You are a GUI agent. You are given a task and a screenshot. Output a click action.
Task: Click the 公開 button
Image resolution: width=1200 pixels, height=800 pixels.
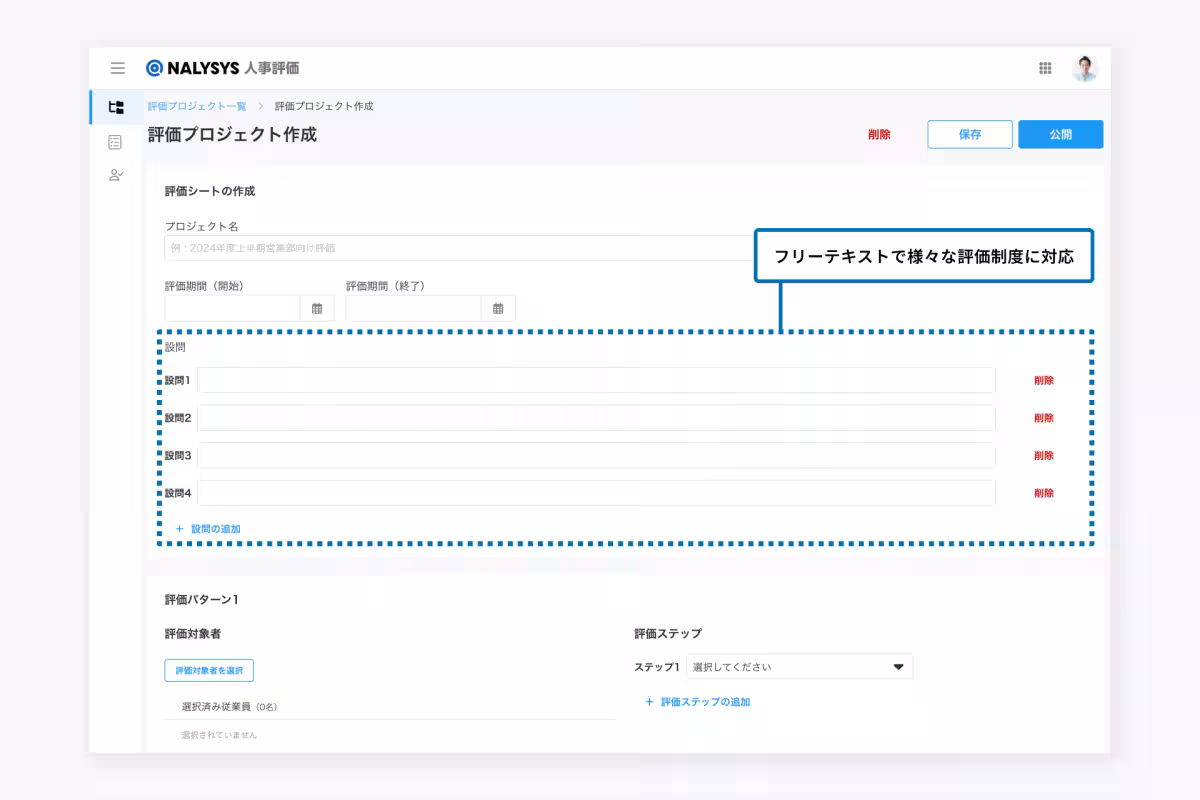click(1060, 134)
